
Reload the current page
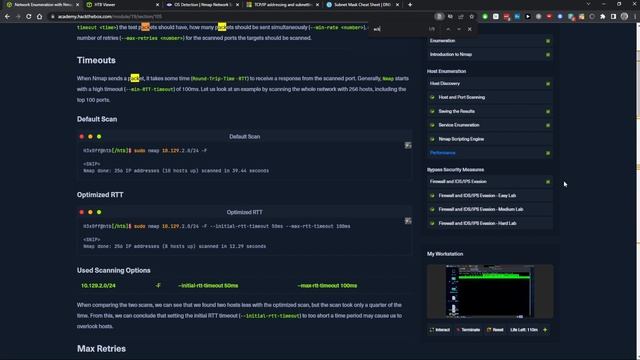tap(29, 17)
